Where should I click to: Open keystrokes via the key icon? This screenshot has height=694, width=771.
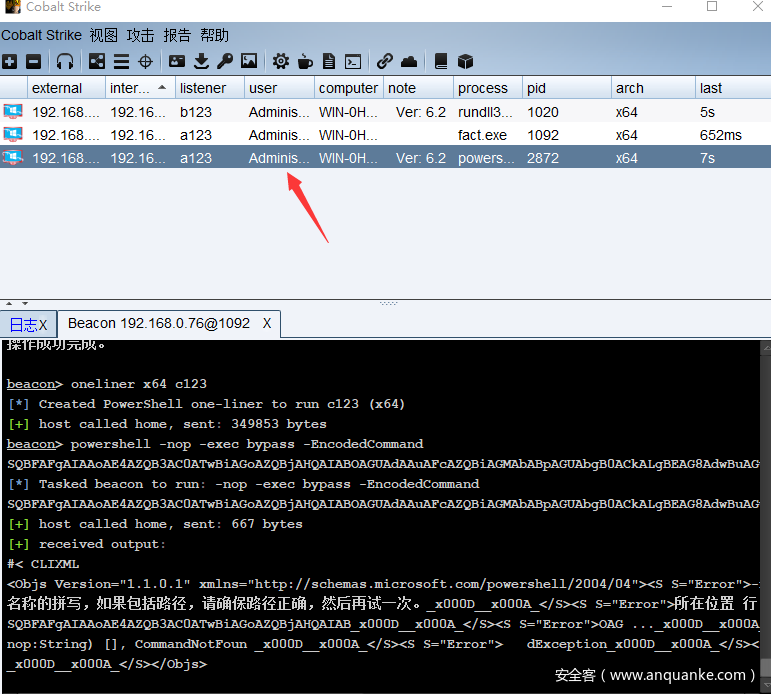point(225,61)
